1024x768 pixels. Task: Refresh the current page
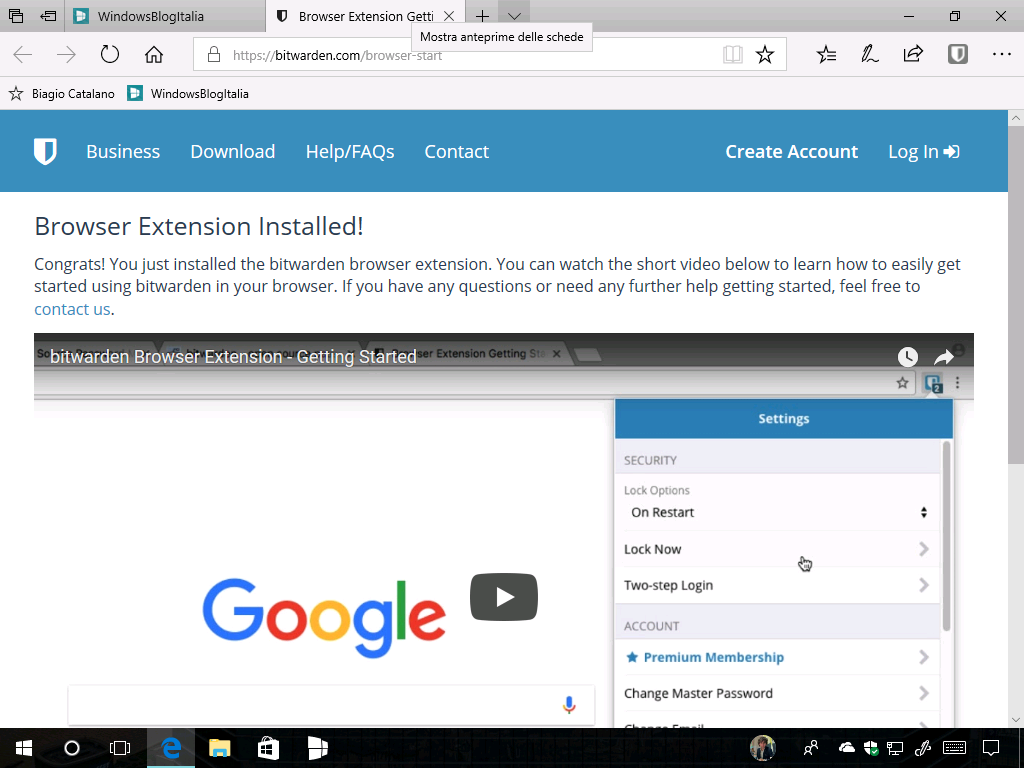point(110,54)
